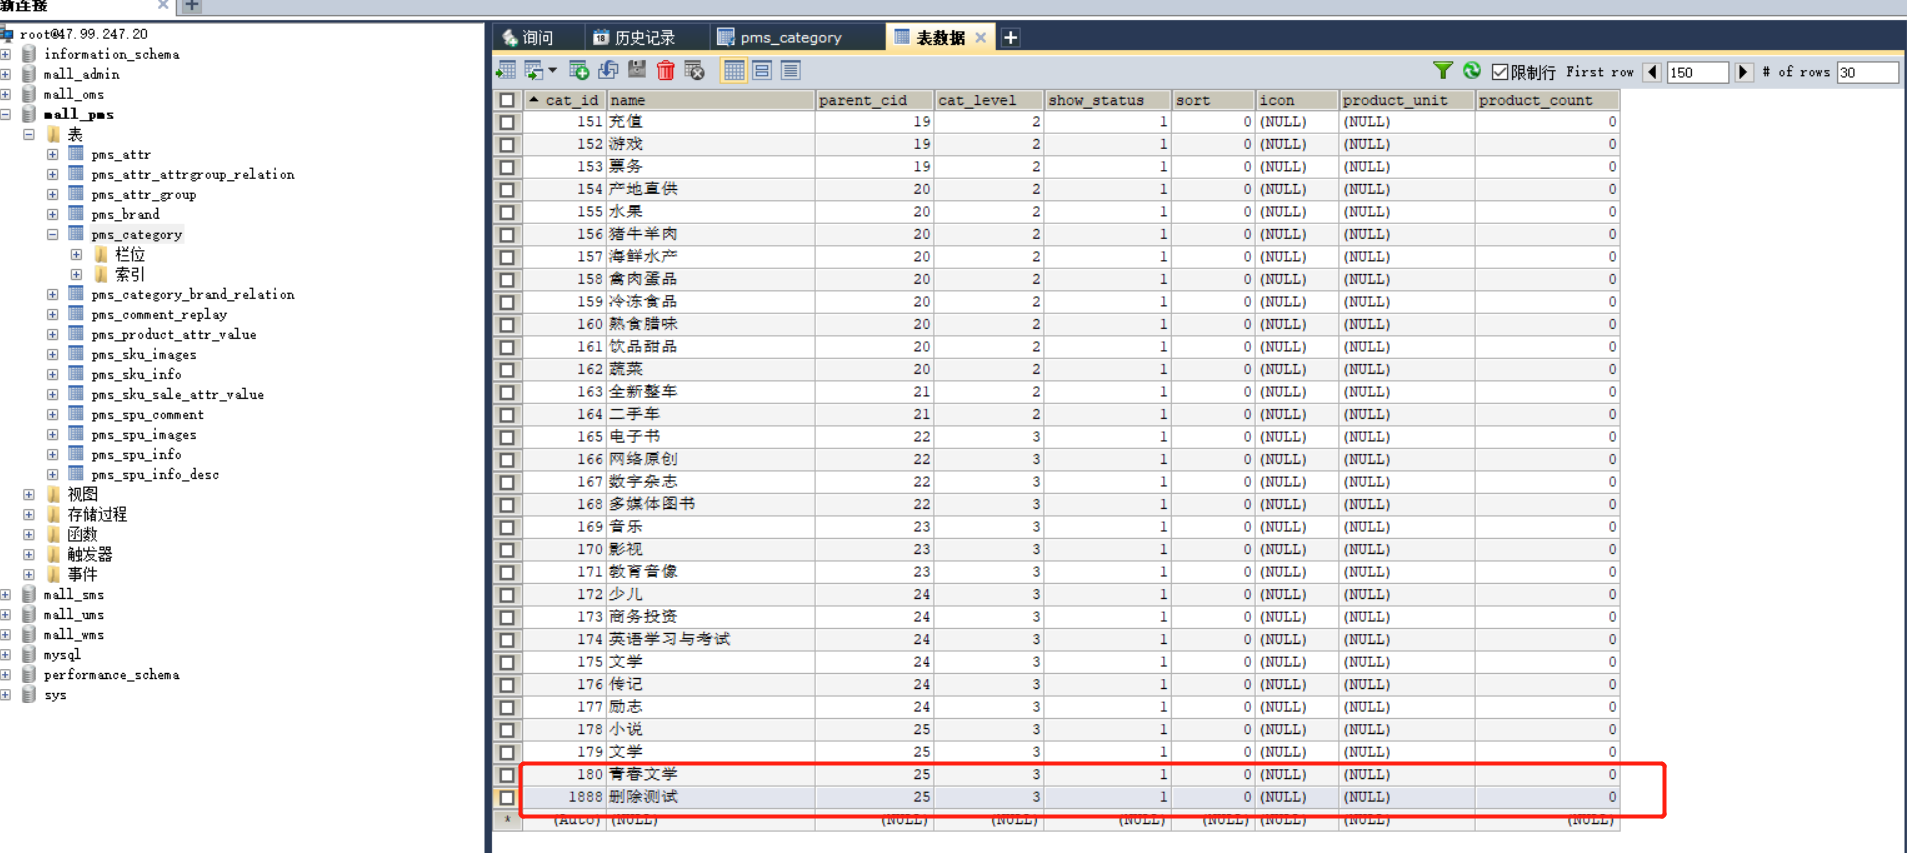Screen dimensions: 1907x853
Task: Click the parent_cid column header
Action: [875, 100]
